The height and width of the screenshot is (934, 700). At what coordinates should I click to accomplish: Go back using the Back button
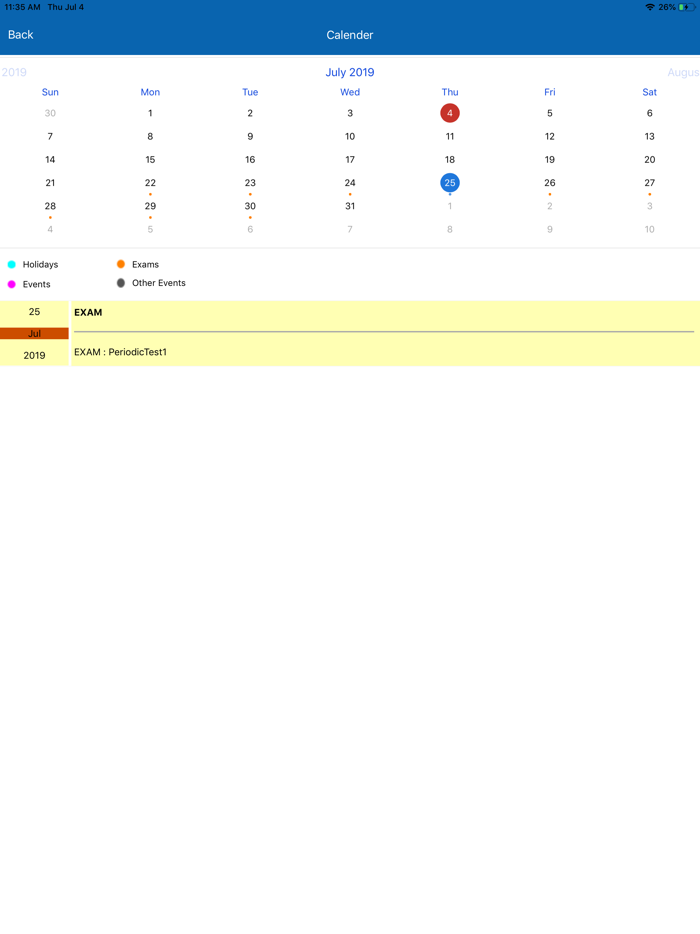tap(20, 35)
